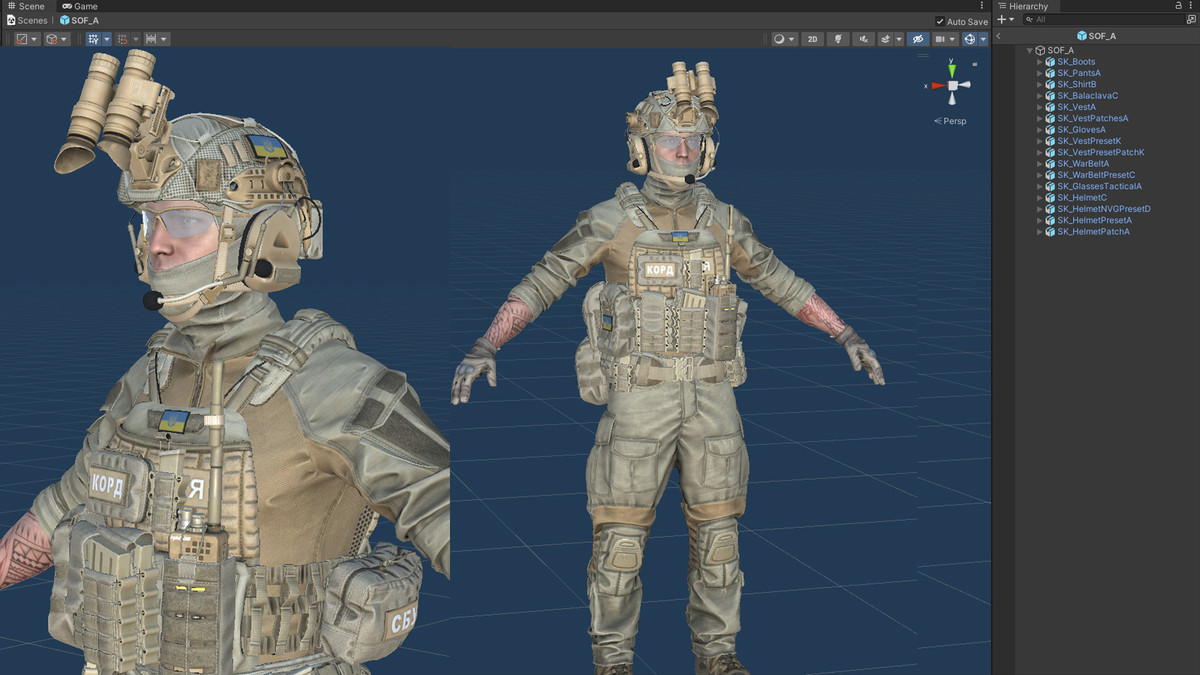
Task: Toggle scene lighting icon
Action: point(838,39)
